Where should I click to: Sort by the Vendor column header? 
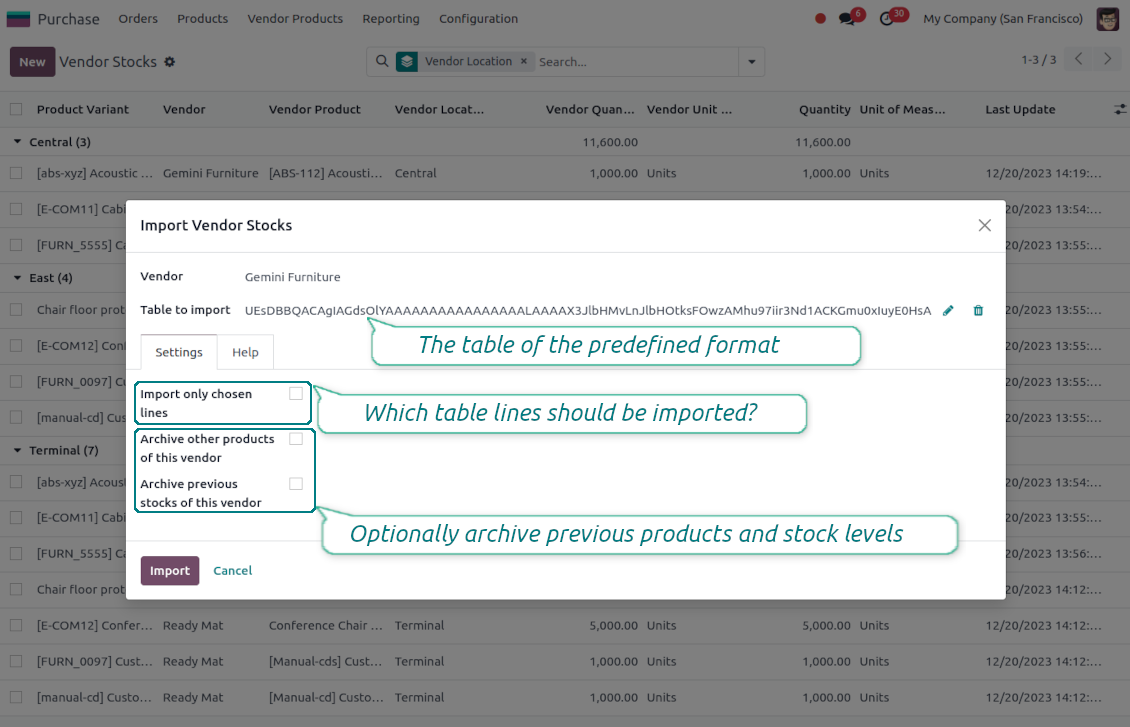click(x=184, y=110)
